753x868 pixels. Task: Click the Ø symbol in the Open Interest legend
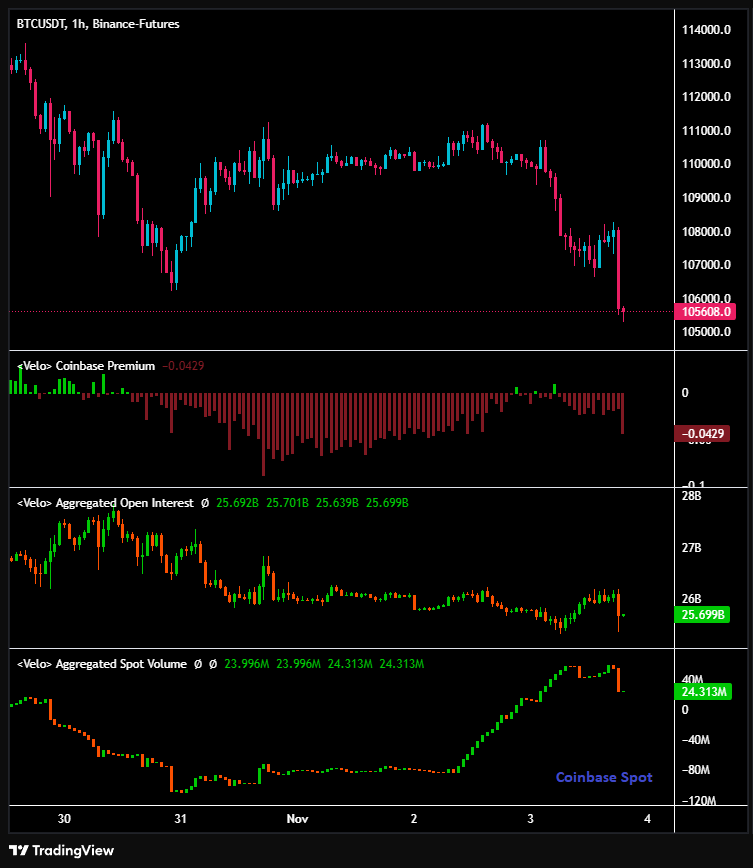(205, 503)
